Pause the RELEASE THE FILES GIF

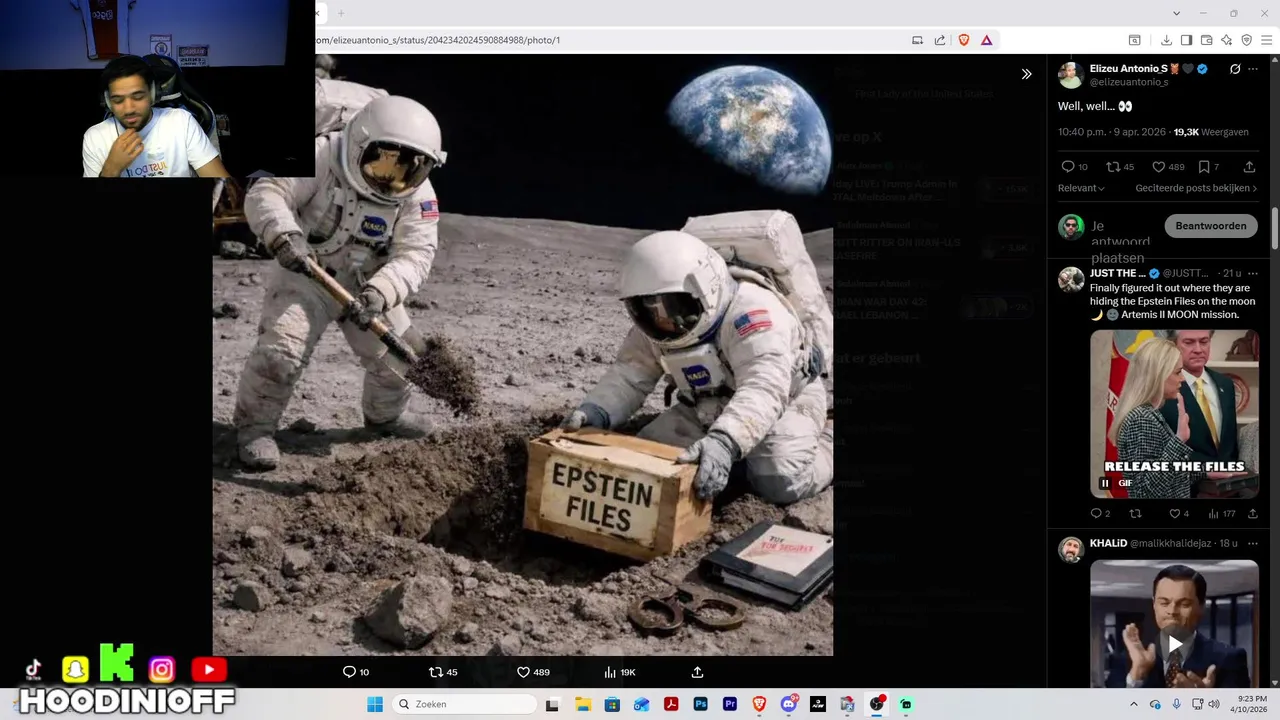pyautogui.click(x=1105, y=483)
